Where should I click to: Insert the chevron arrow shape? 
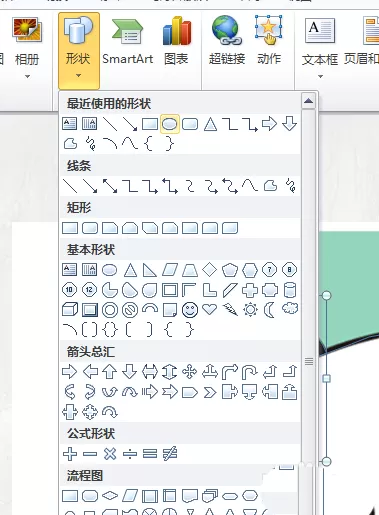click(210, 392)
